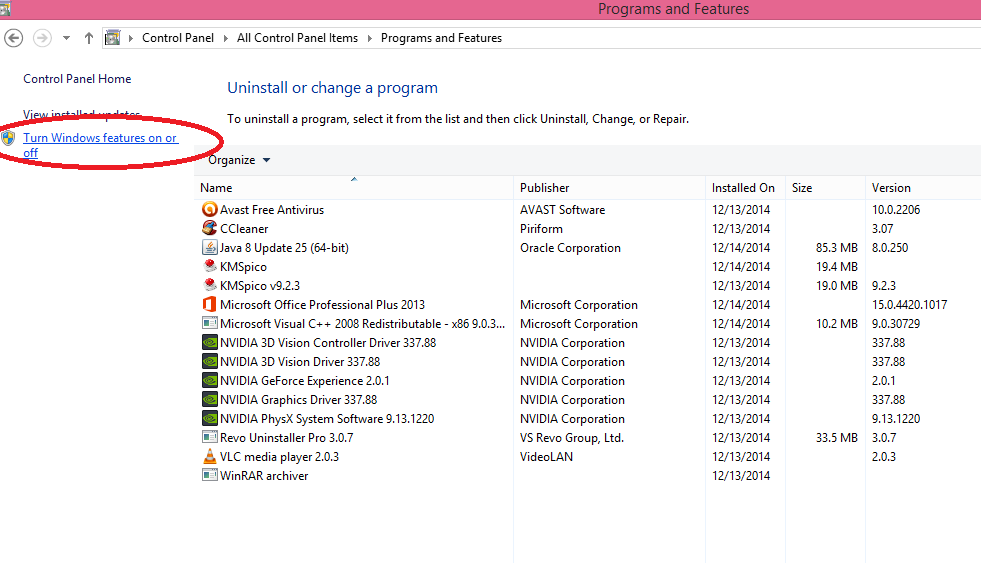The image size is (981, 563).
Task: Click the 33.5 MB size cell
Action: [836, 438]
